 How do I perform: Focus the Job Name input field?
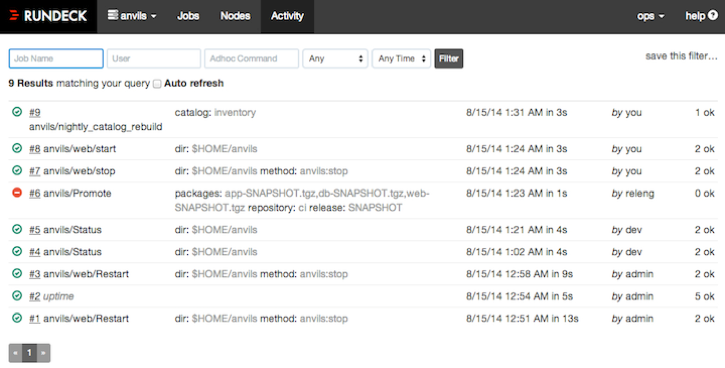click(x=56, y=58)
